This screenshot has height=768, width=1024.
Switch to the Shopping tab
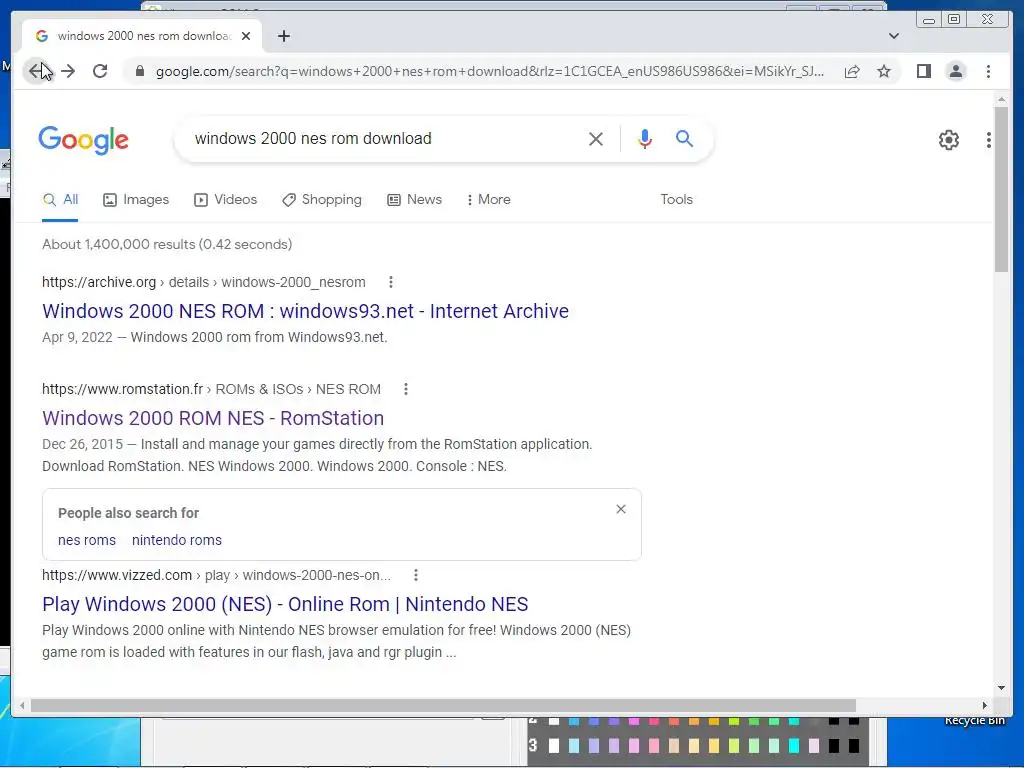pyautogui.click(x=321, y=200)
